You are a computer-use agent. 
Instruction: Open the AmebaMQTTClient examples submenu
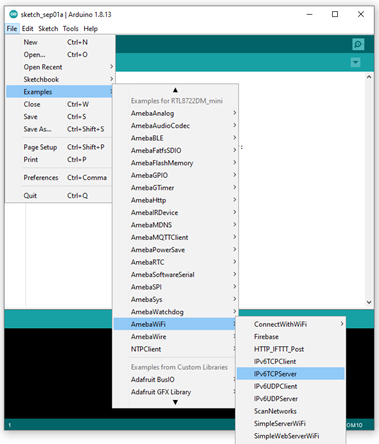coord(175,237)
